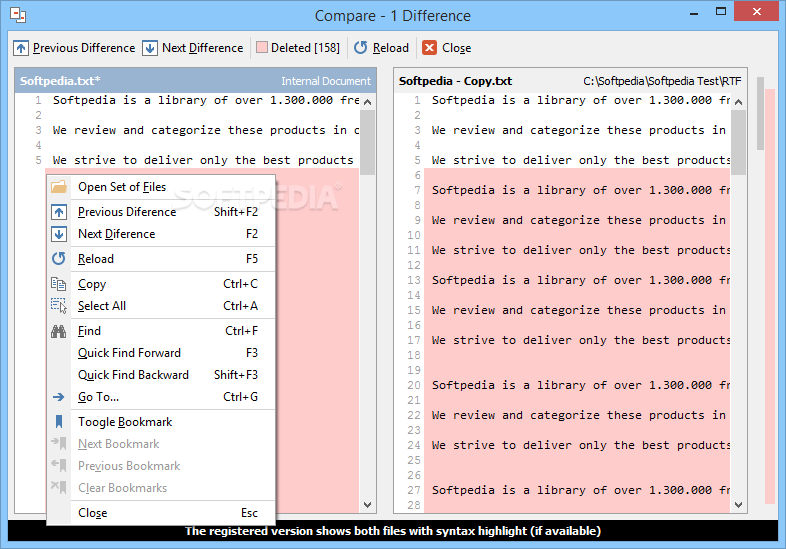Click the reload icon in context menu
This screenshot has width=786, height=549.
(59, 259)
